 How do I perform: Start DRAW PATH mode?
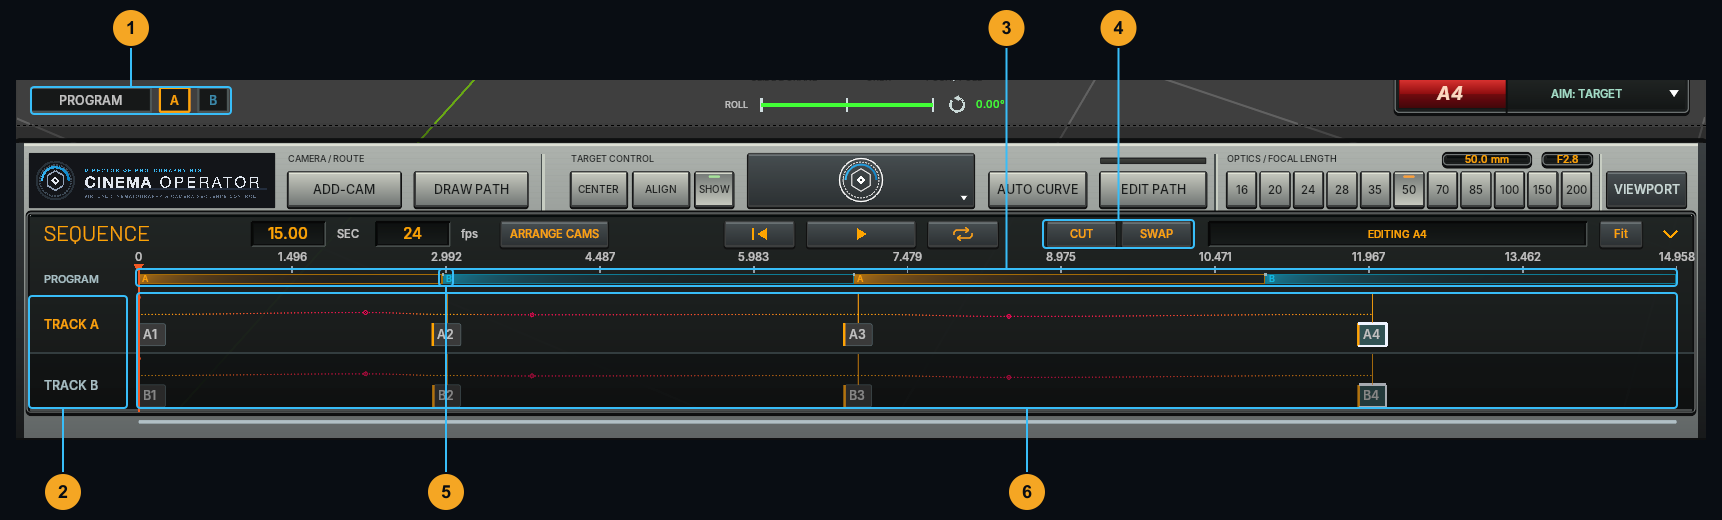471,189
